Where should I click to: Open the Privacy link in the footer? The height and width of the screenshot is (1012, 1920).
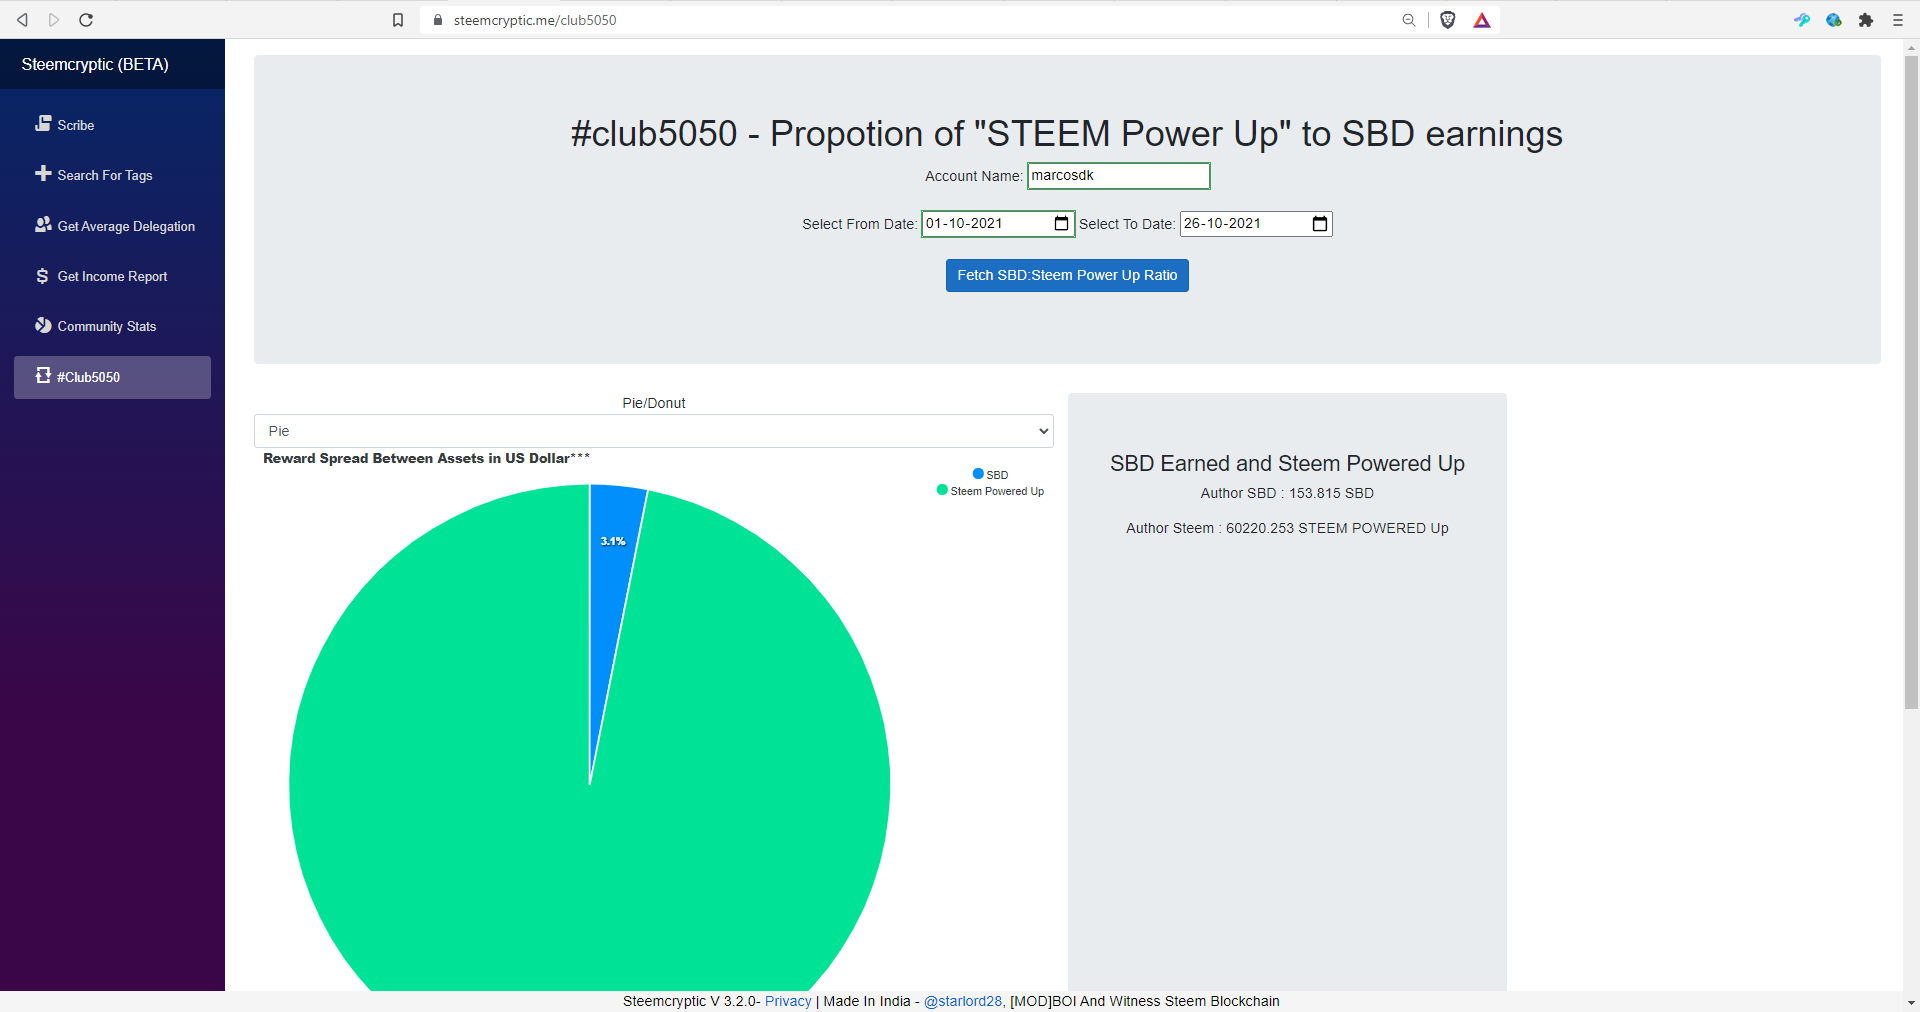pyautogui.click(x=788, y=1001)
